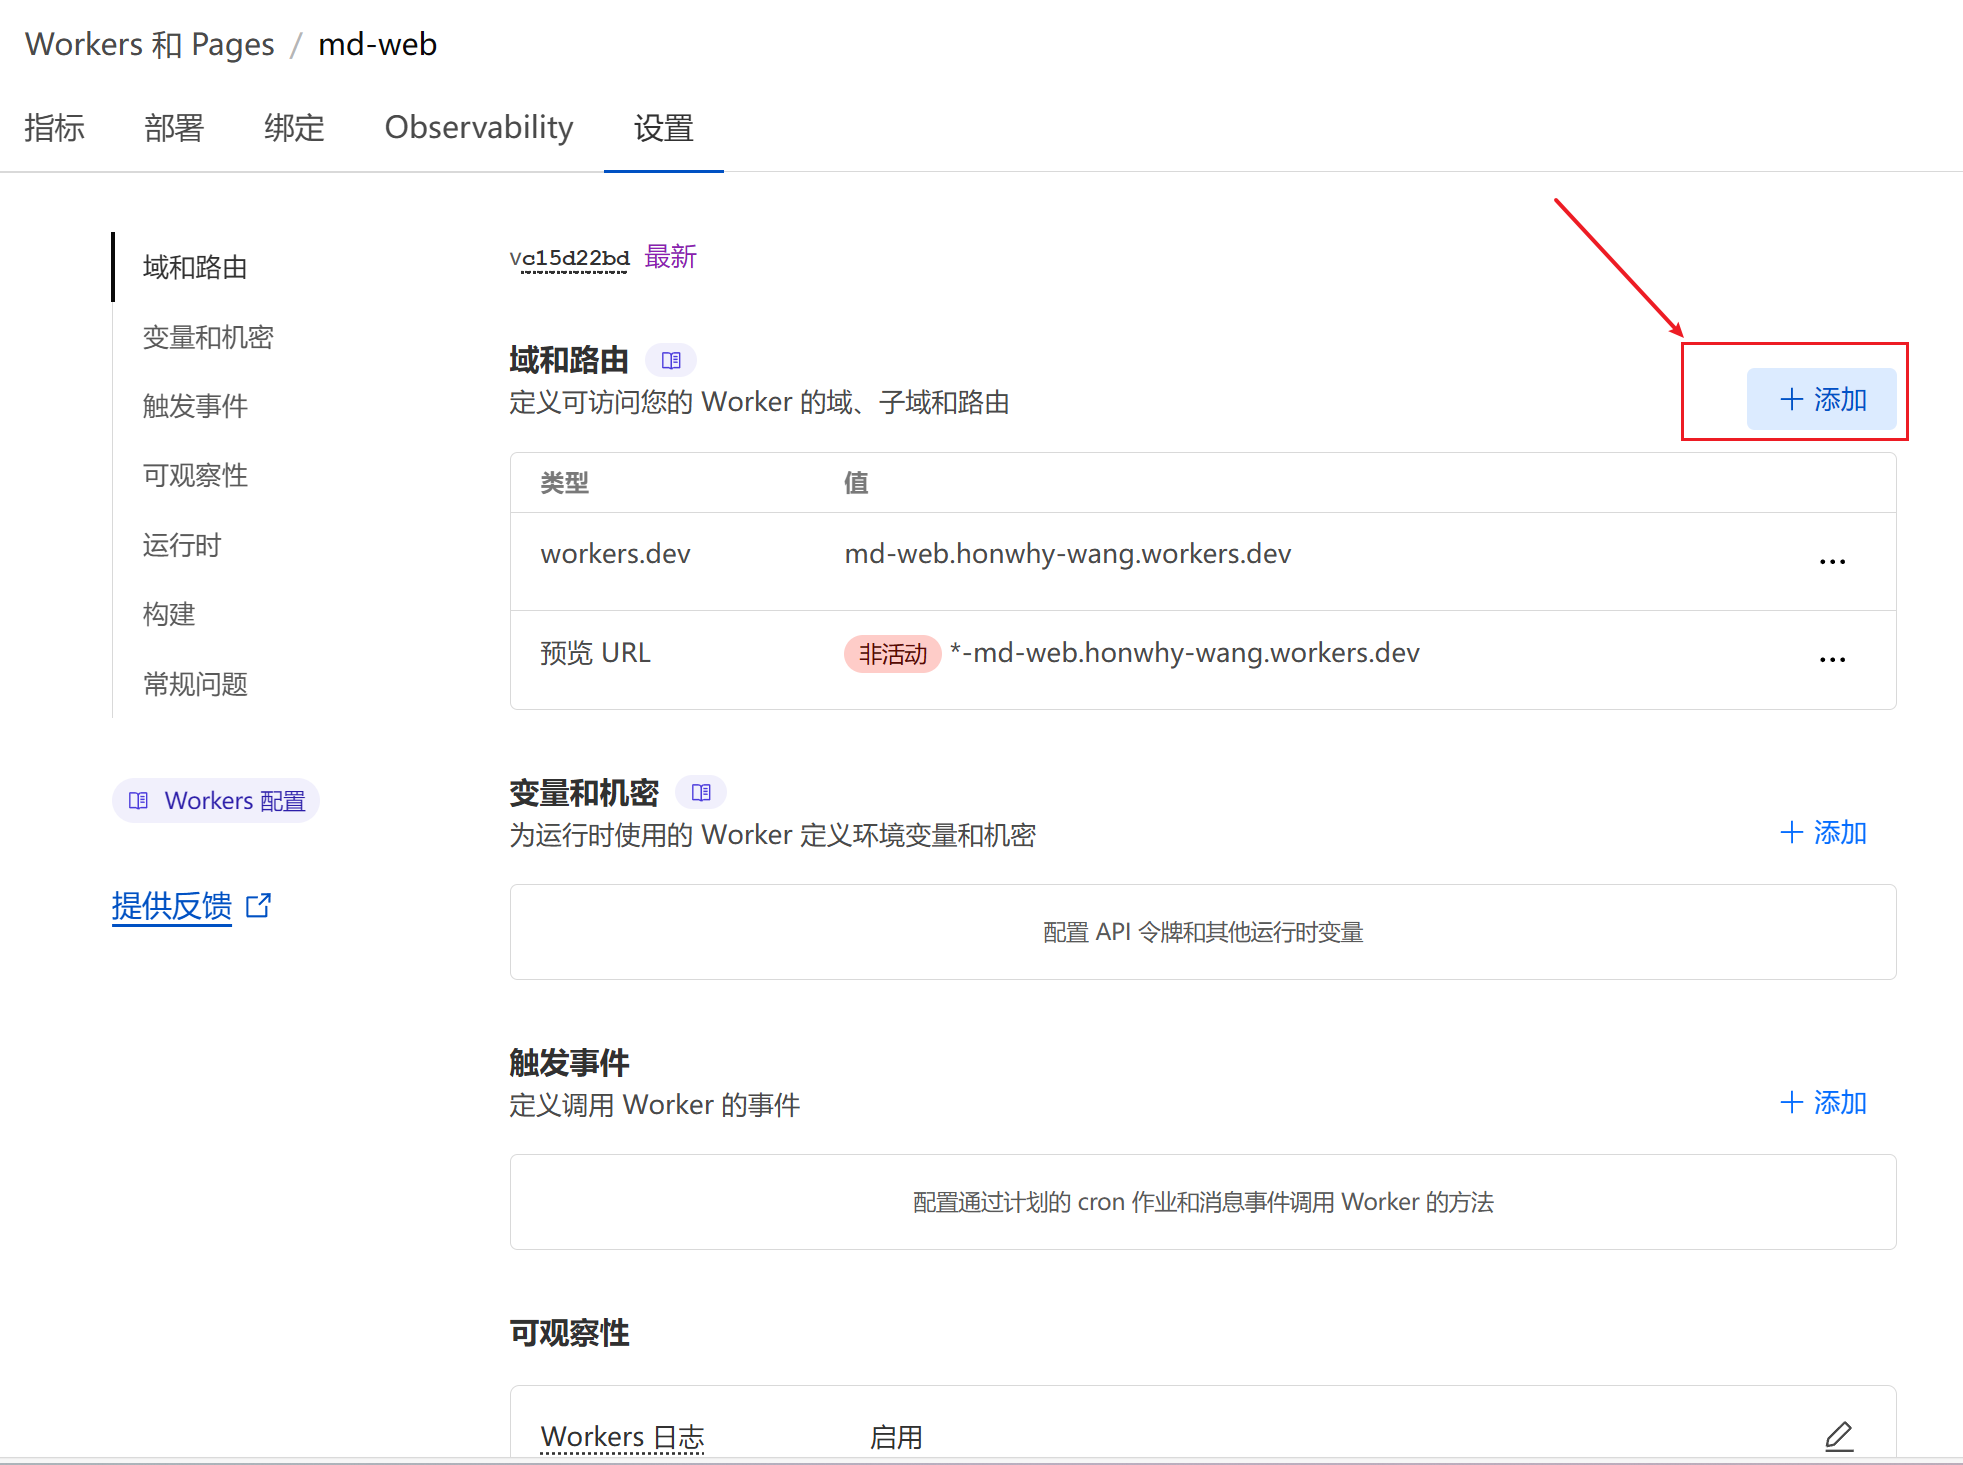
Task: Switch to the 部署 tab
Action: click(x=174, y=128)
